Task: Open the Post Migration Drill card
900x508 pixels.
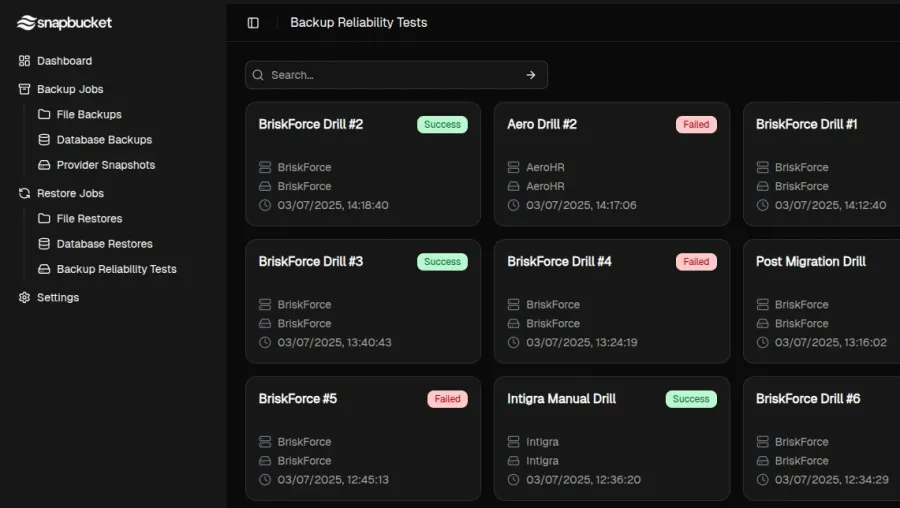Action: pos(821,301)
